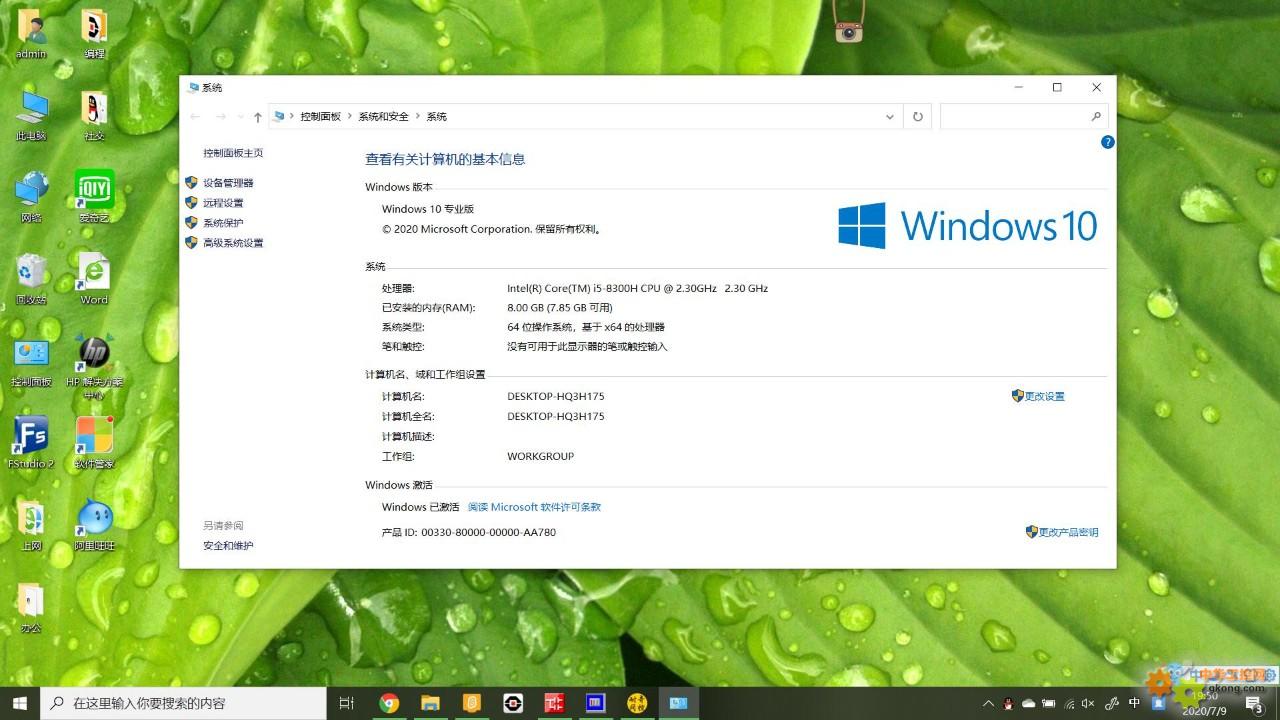
Task: Open File Explorer from the taskbar
Action: 430,703
